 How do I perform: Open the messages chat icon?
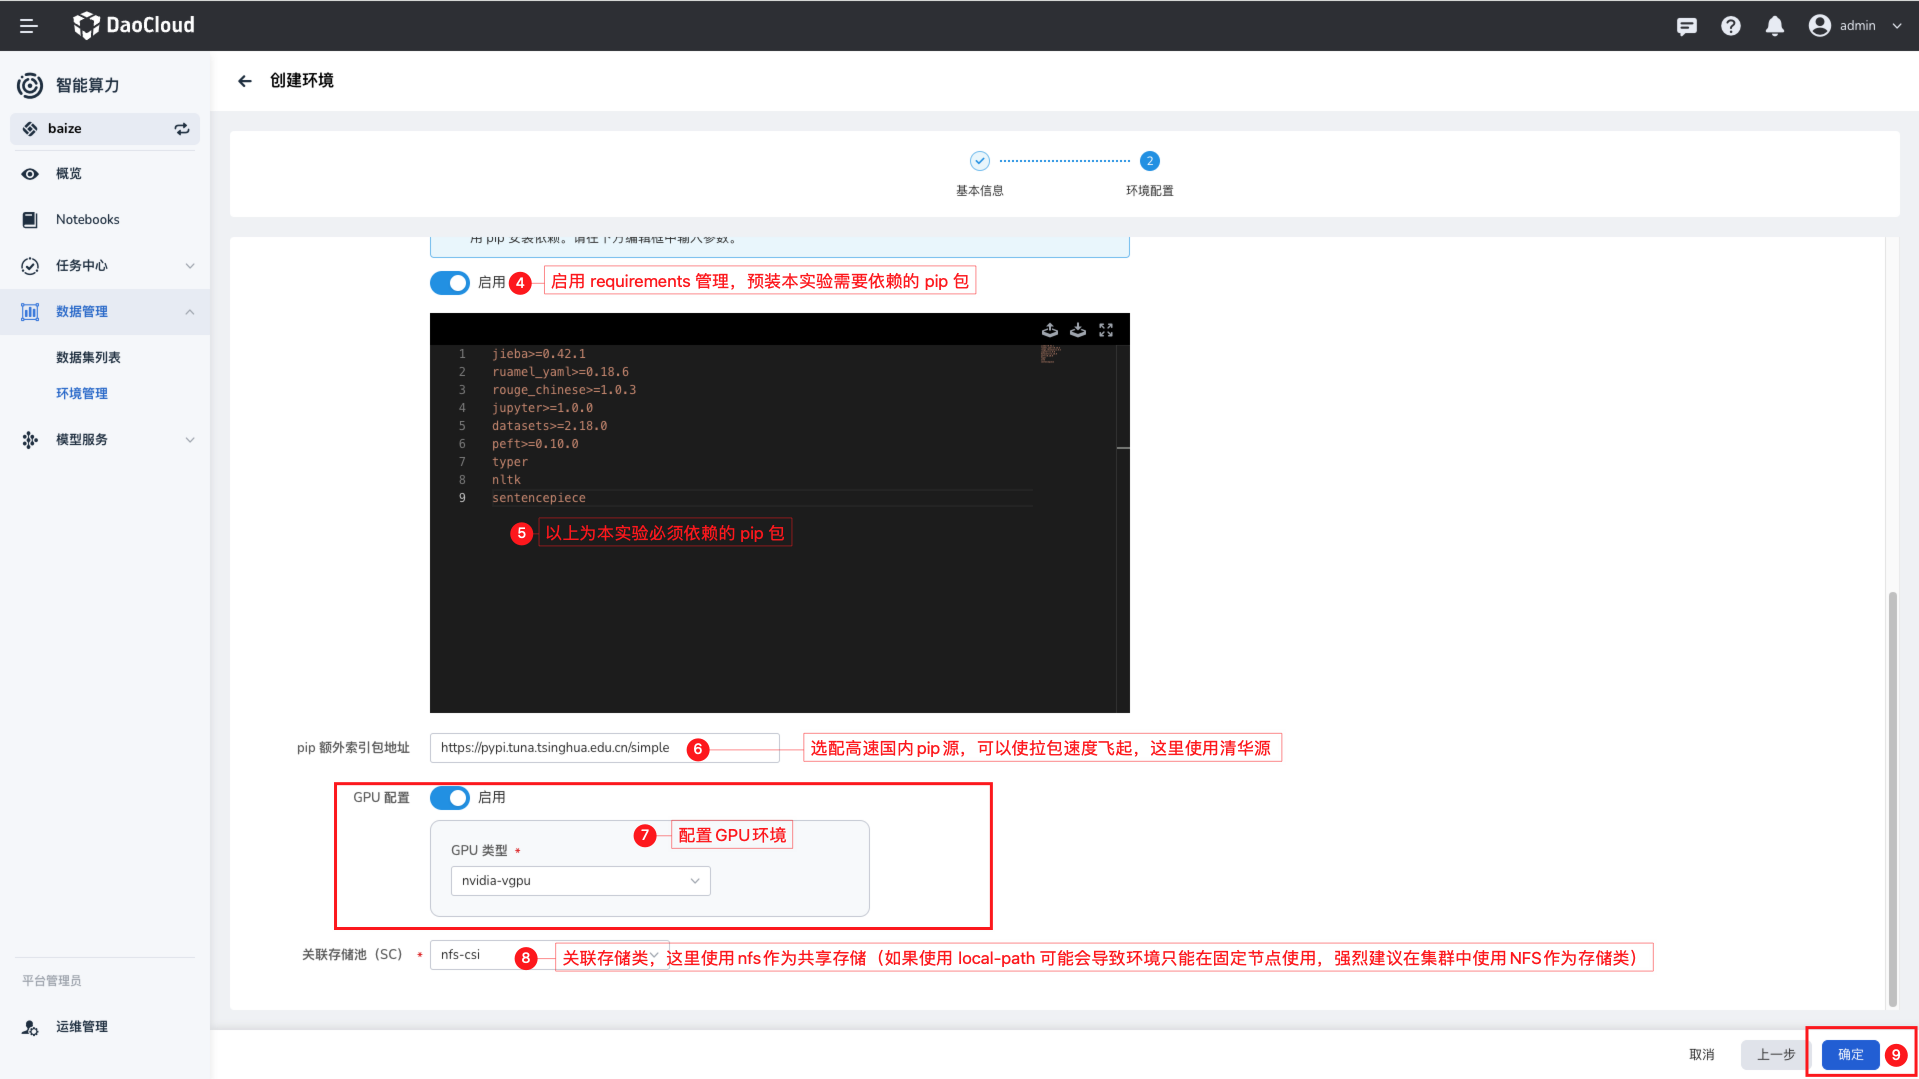coord(1686,26)
